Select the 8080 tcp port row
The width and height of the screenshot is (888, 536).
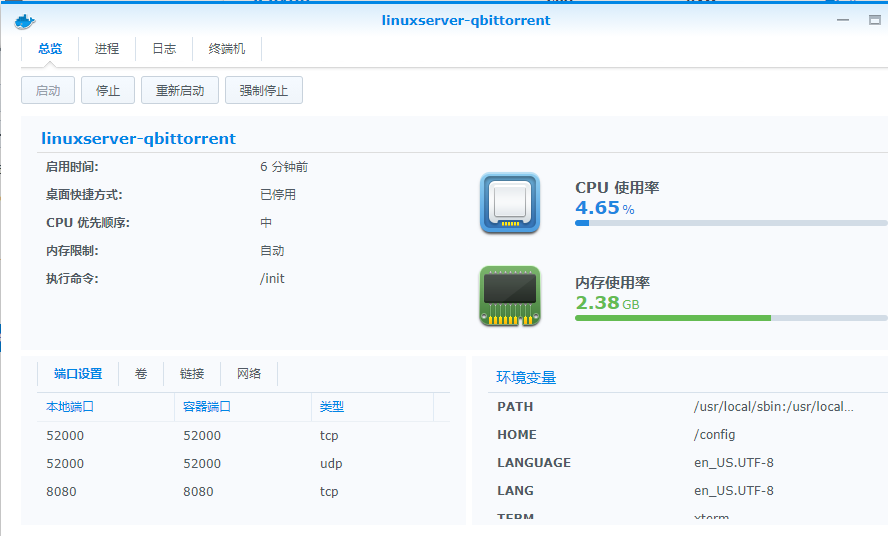click(244, 491)
